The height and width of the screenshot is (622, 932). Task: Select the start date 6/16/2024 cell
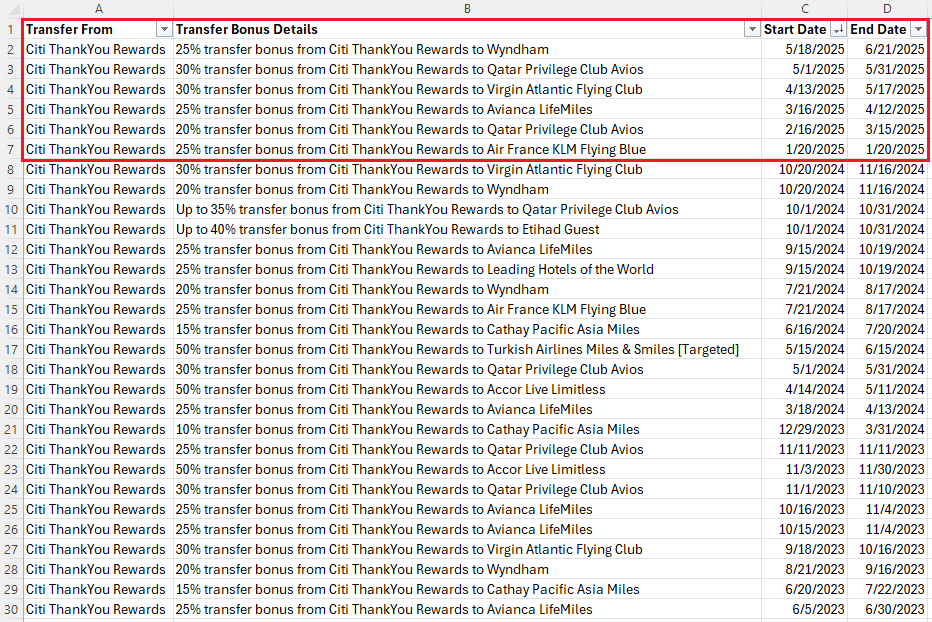(805, 329)
